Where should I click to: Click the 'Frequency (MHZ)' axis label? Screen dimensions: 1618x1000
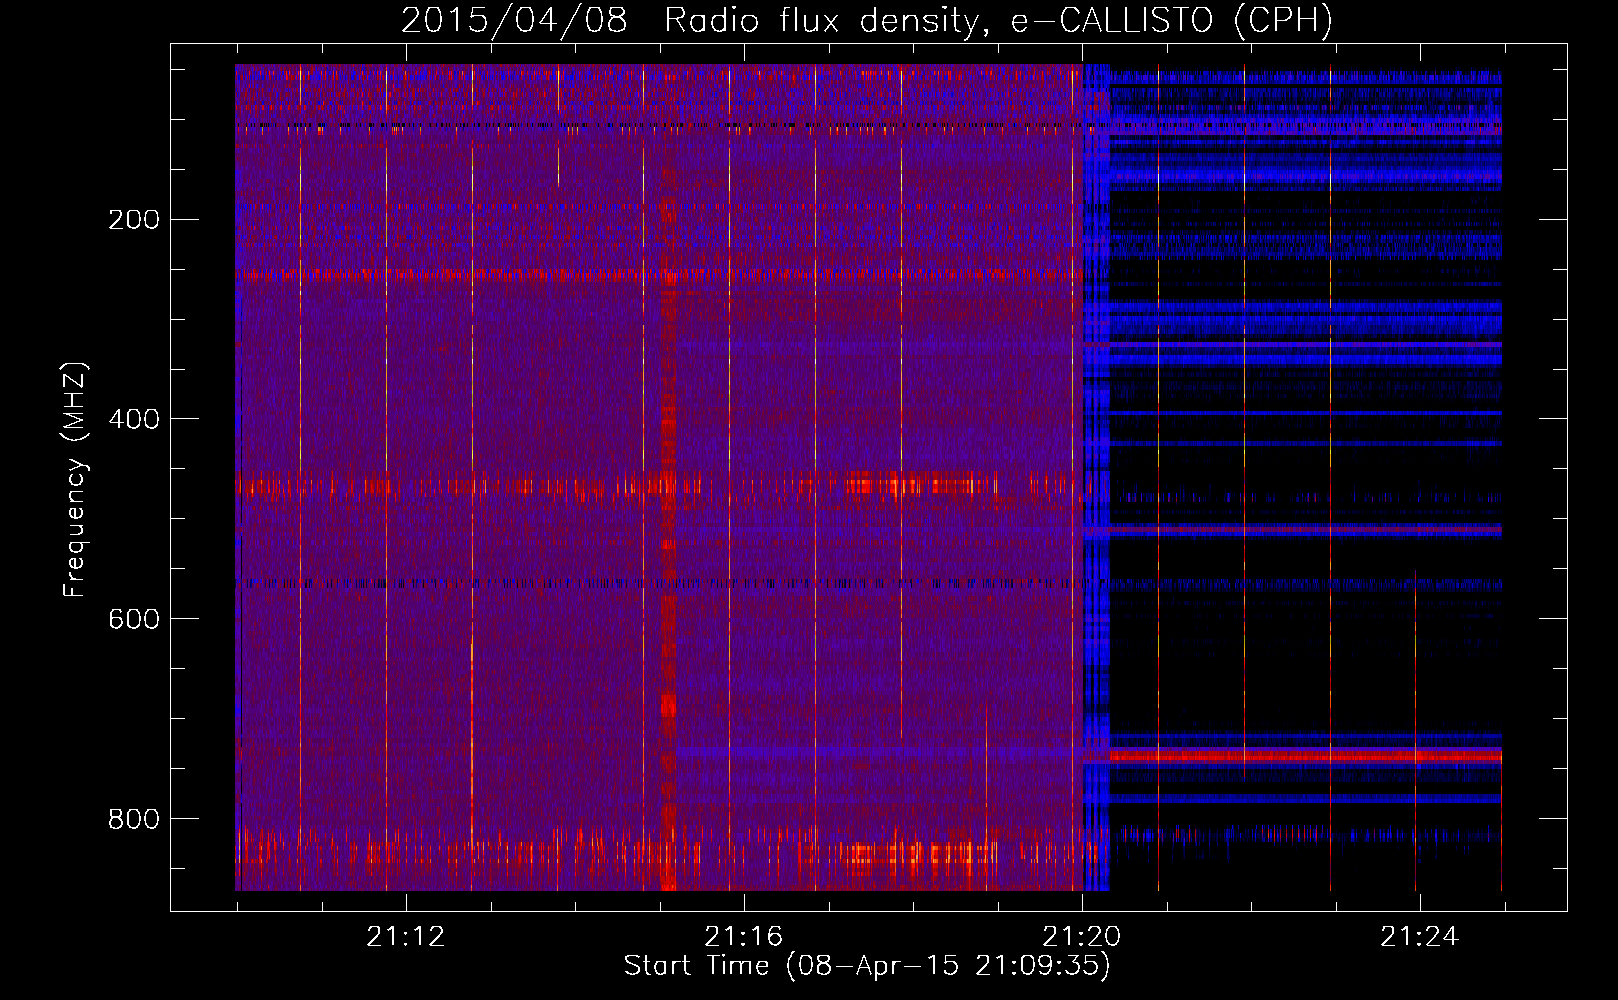pos(75,480)
